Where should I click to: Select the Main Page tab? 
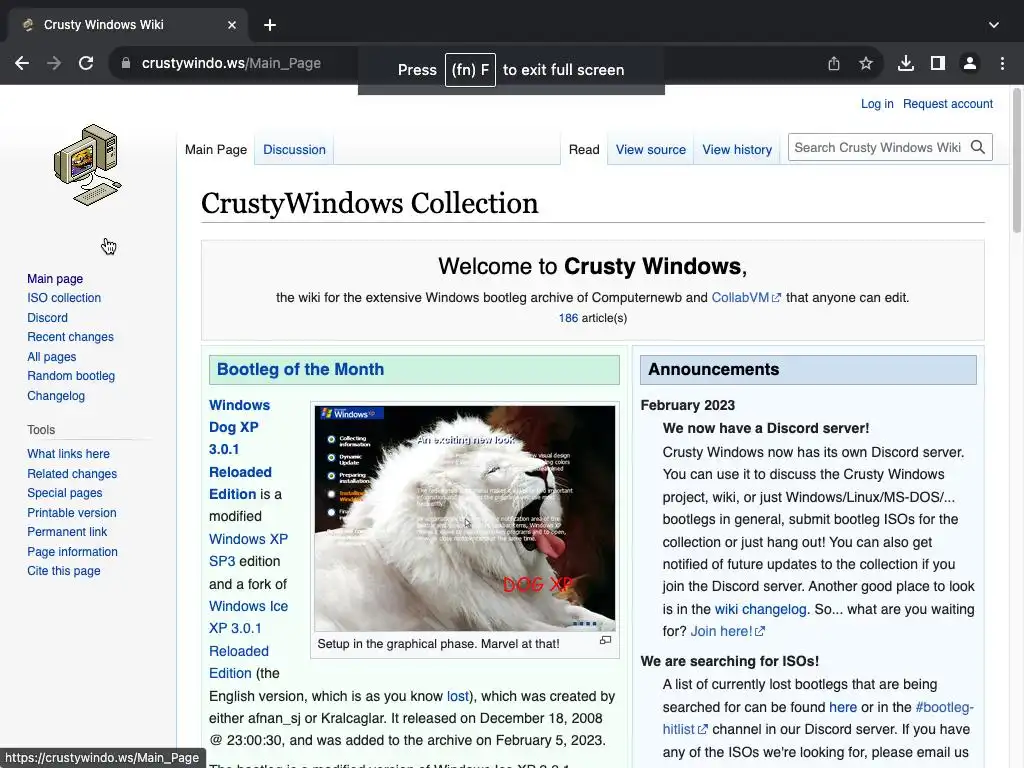click(216, 150)
